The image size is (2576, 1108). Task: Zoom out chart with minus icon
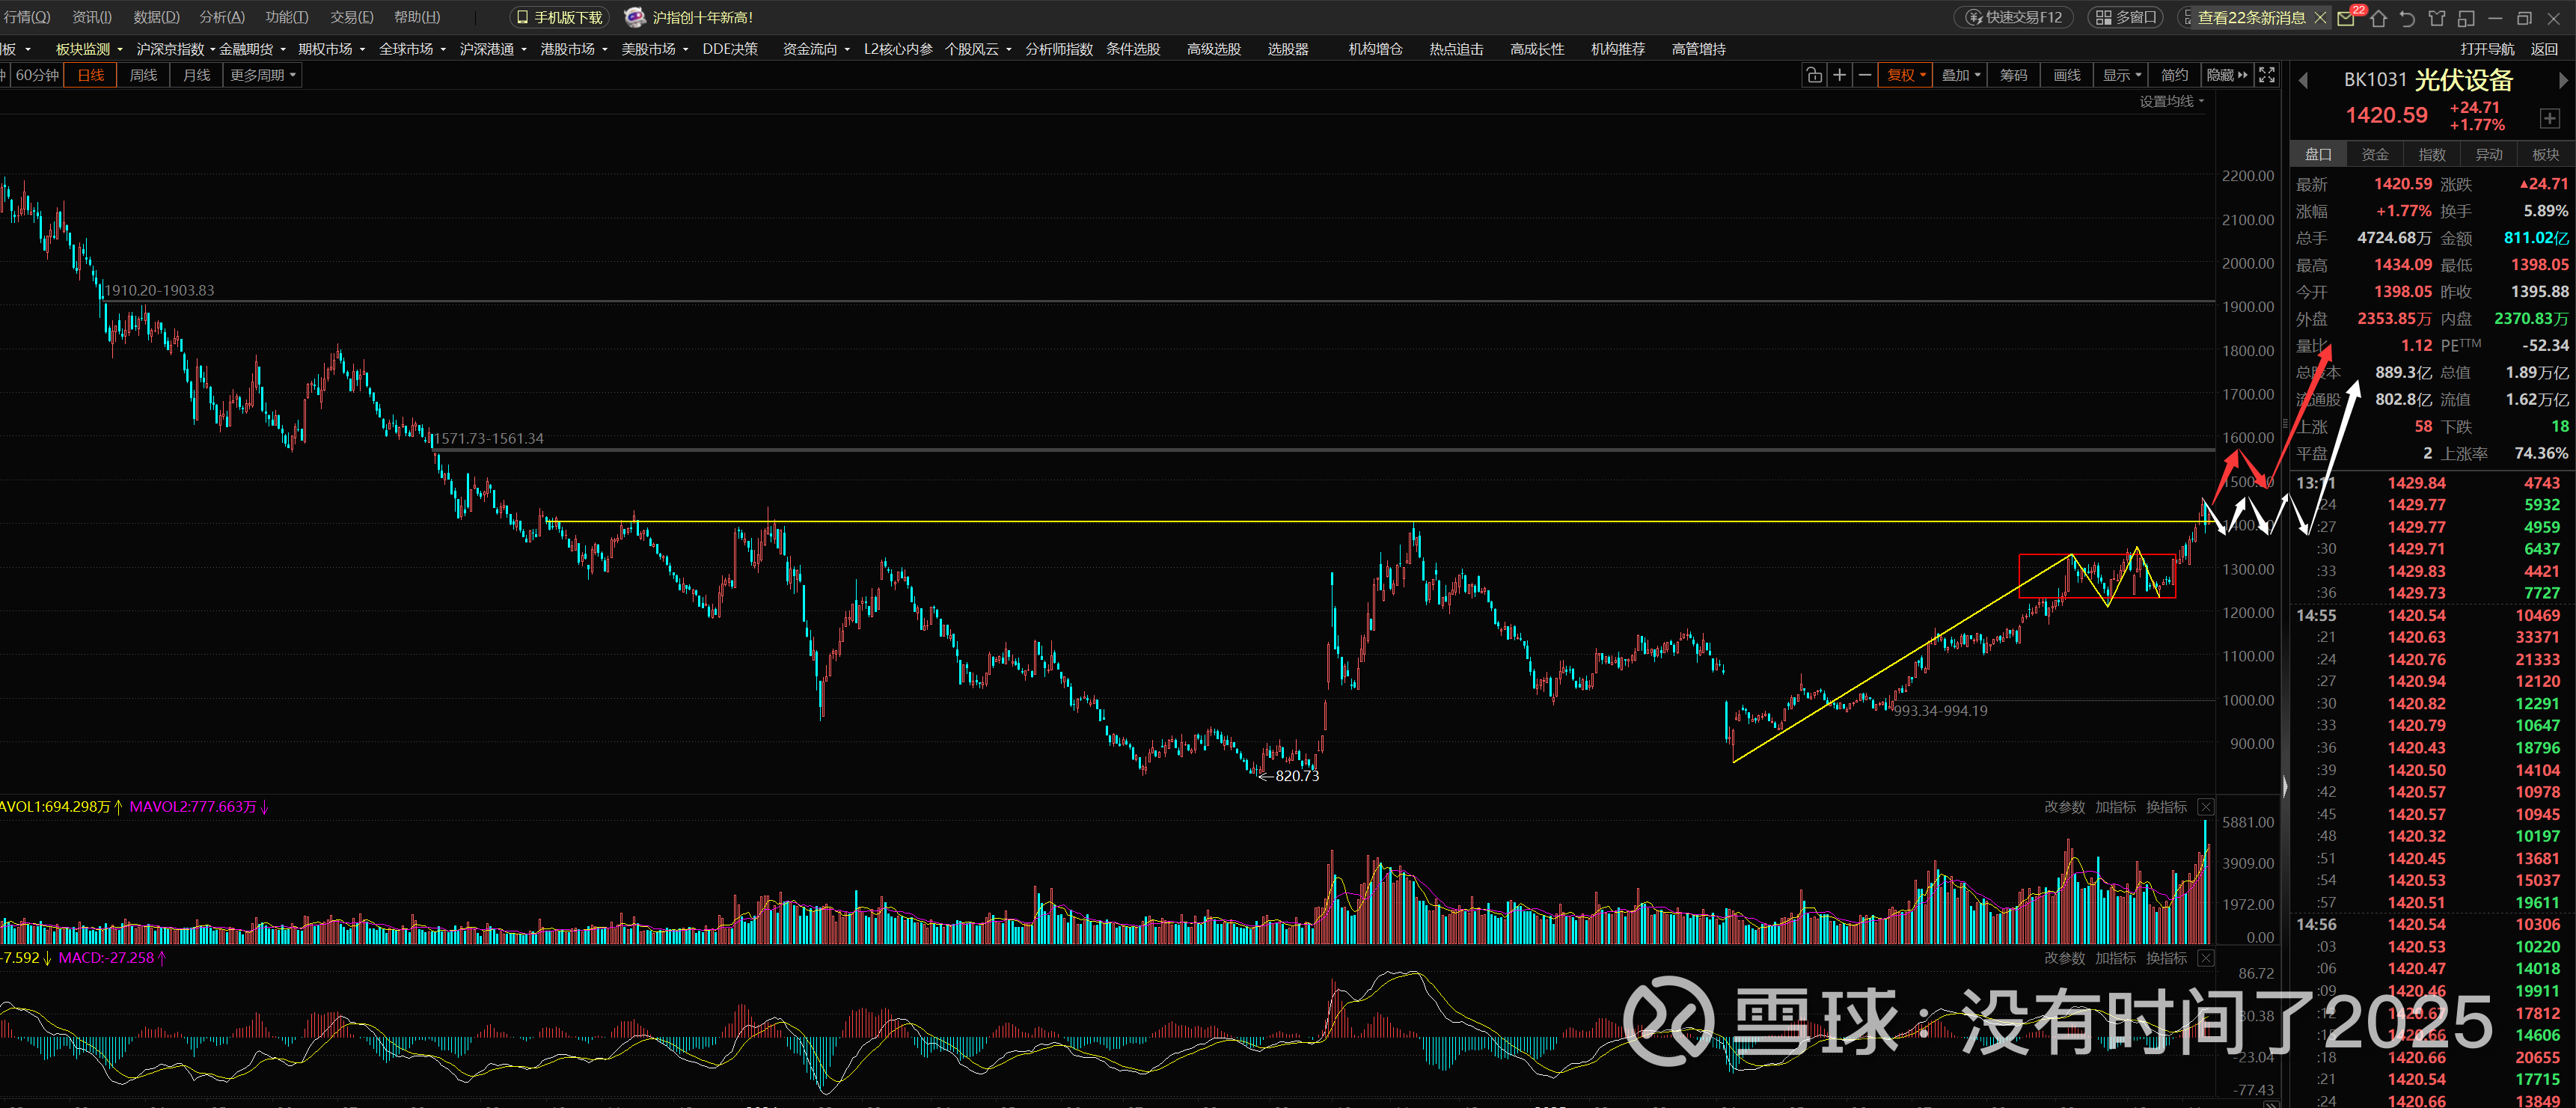point(1865,75)
